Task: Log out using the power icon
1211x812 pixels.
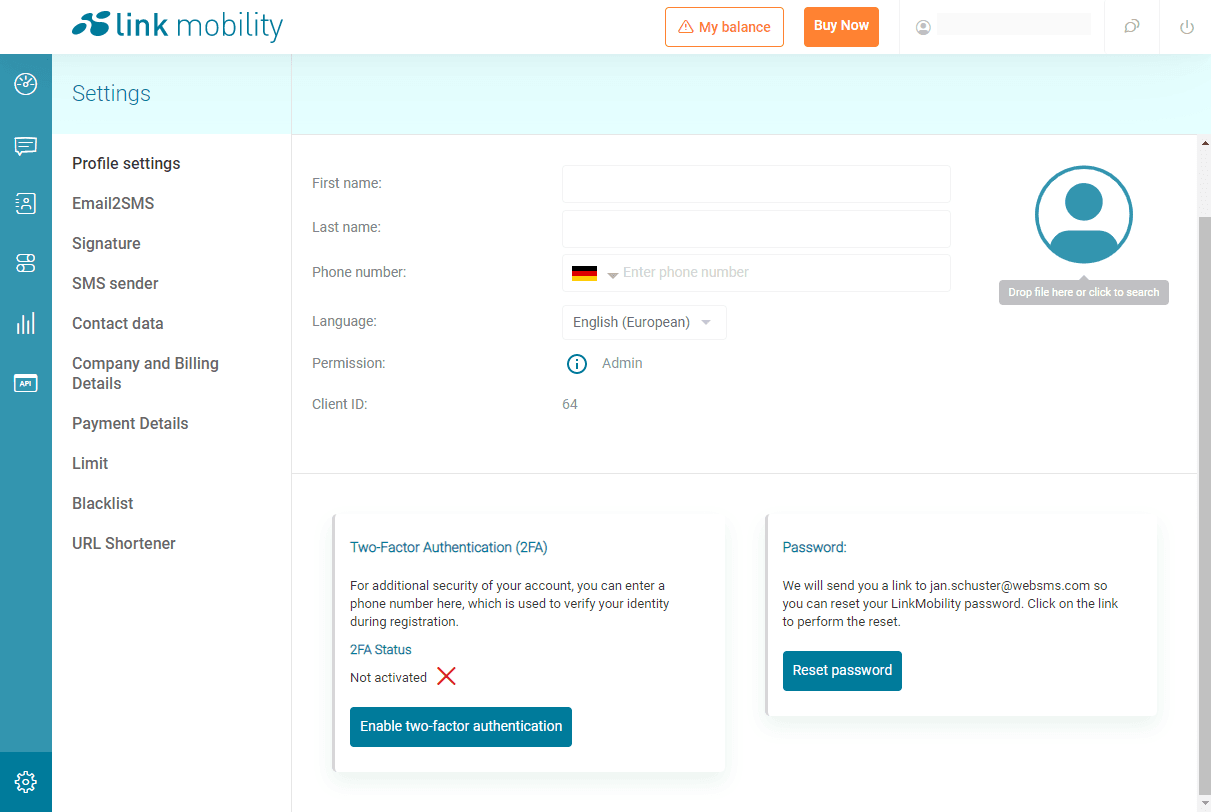Action: pyautogui.click(x=1186, y=27)
